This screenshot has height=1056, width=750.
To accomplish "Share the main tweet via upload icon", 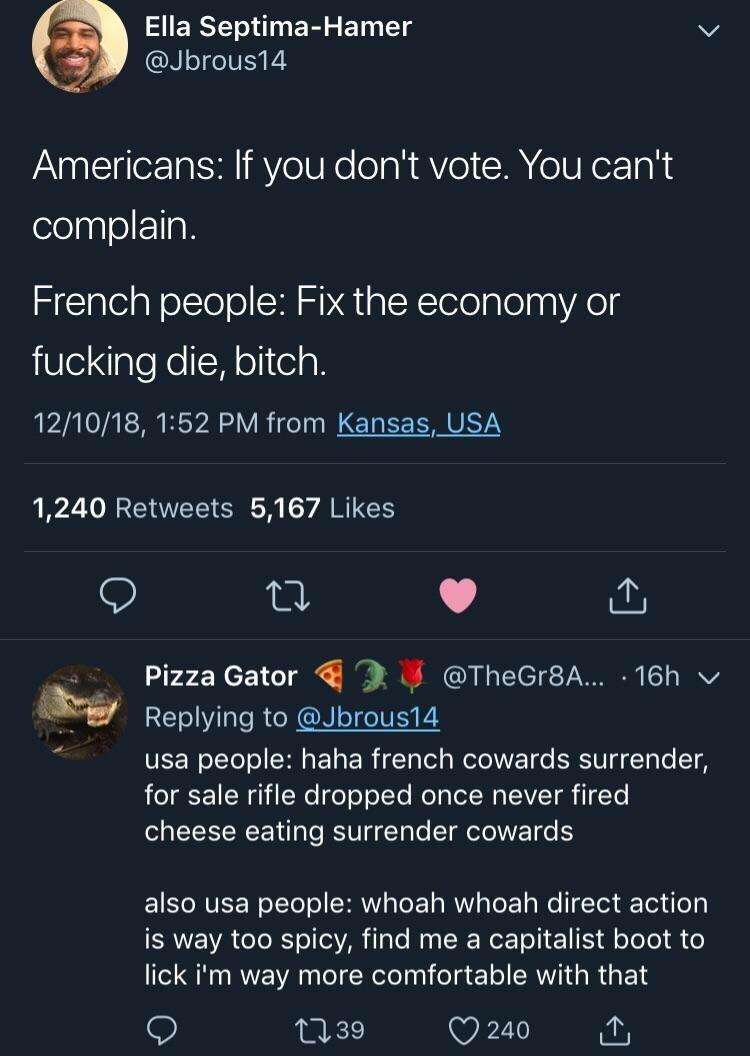I will tap(628, 597).
